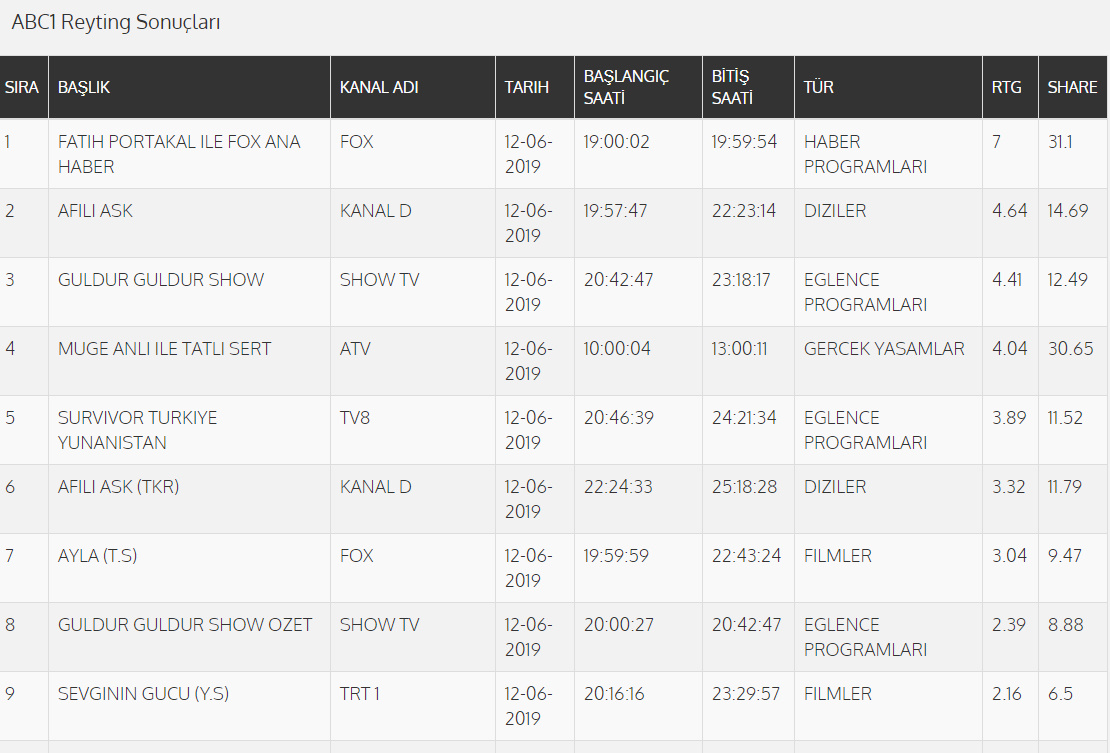Click the BAŞLIK column header
1110x753 pixels.
point(84,87)
